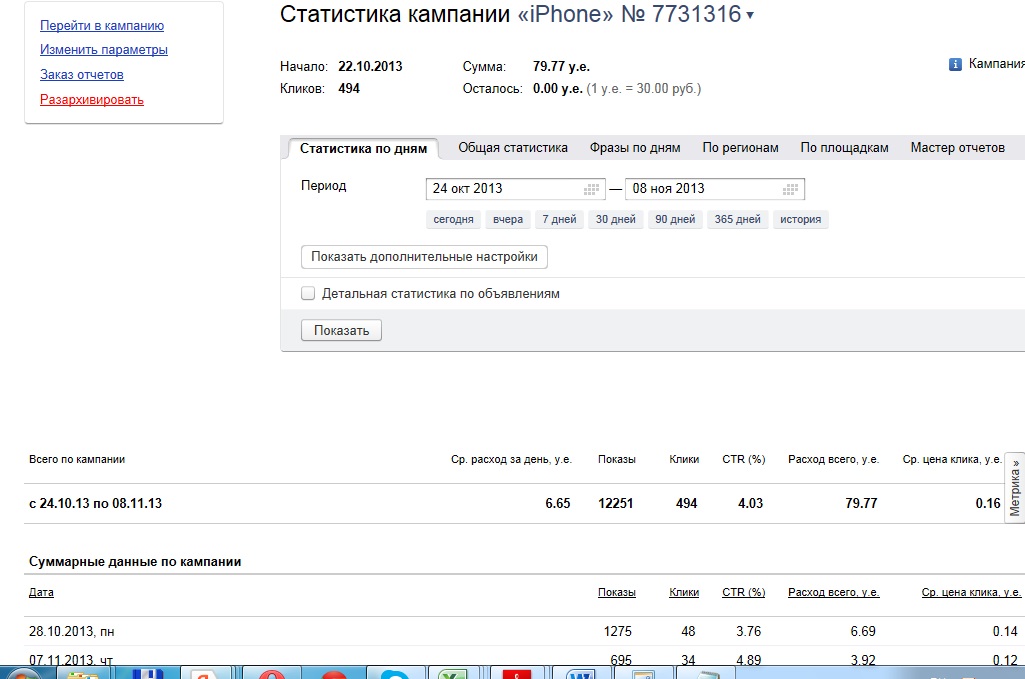Image resolution: width=1025 pixels, height=679 pixels.
Task: Click the impressions value 1275
Action: [x=618, y=631]
